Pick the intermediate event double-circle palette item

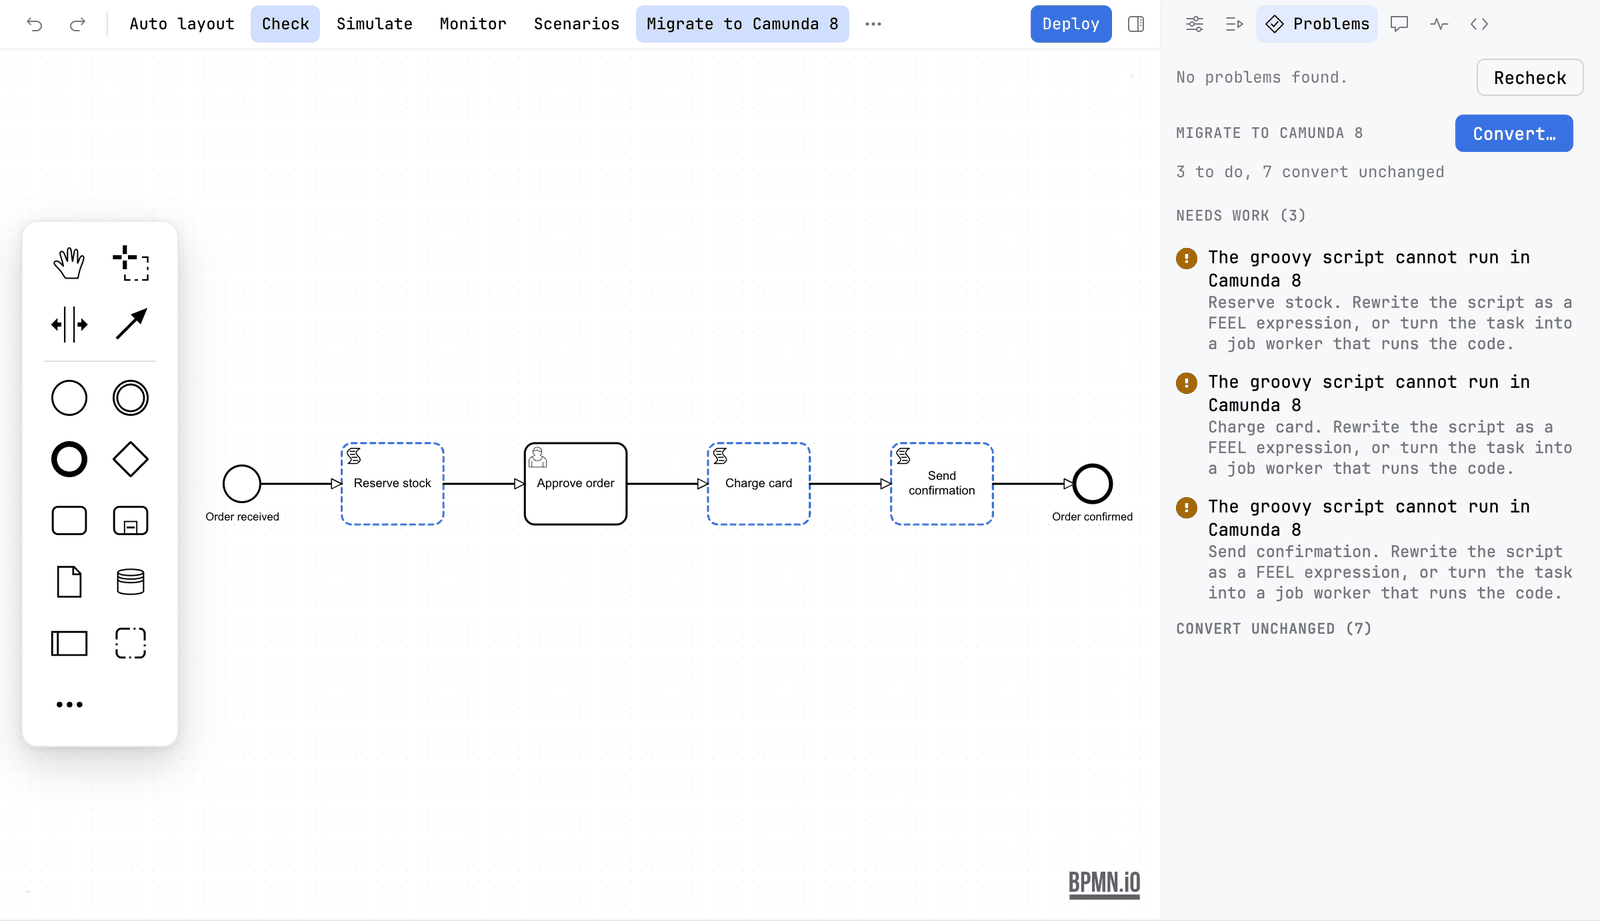(131, 398)
